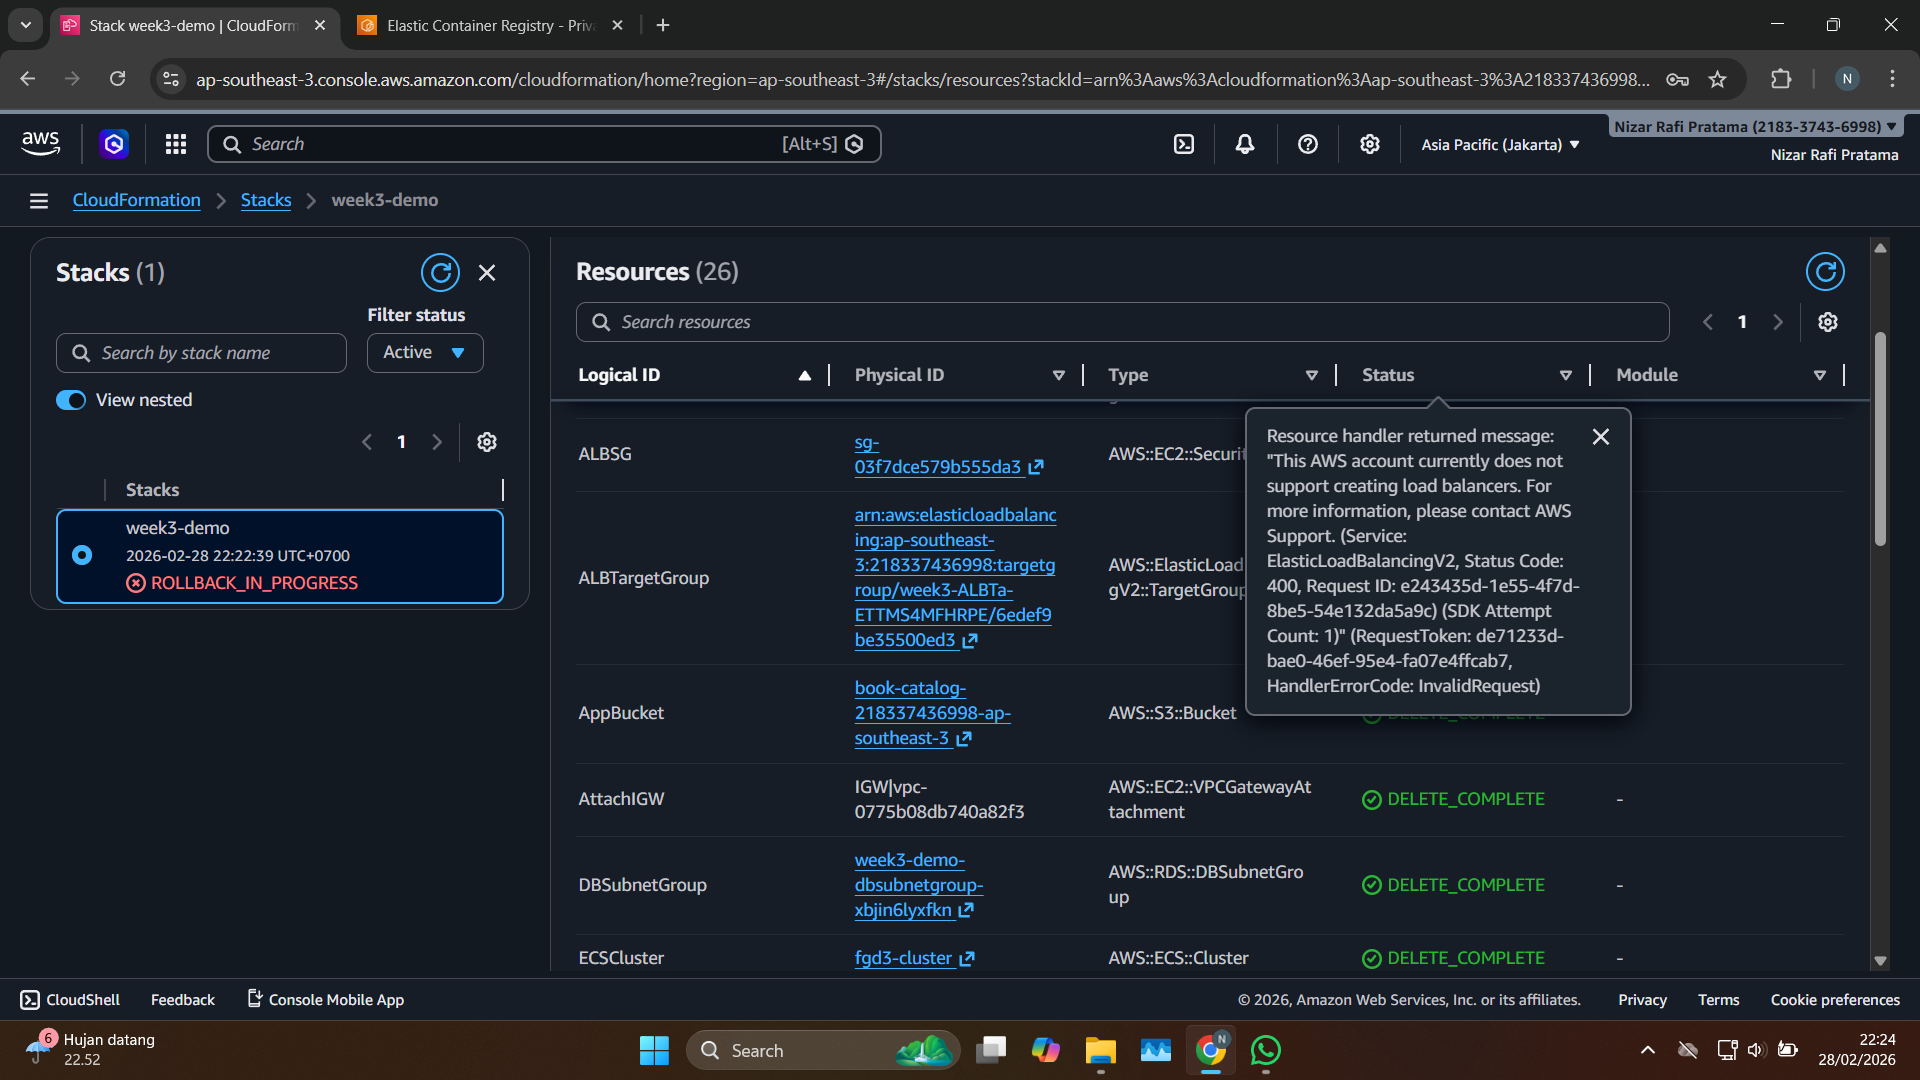Open the Nizar Rafi Pratama account menu

(x=1755, y=127)
